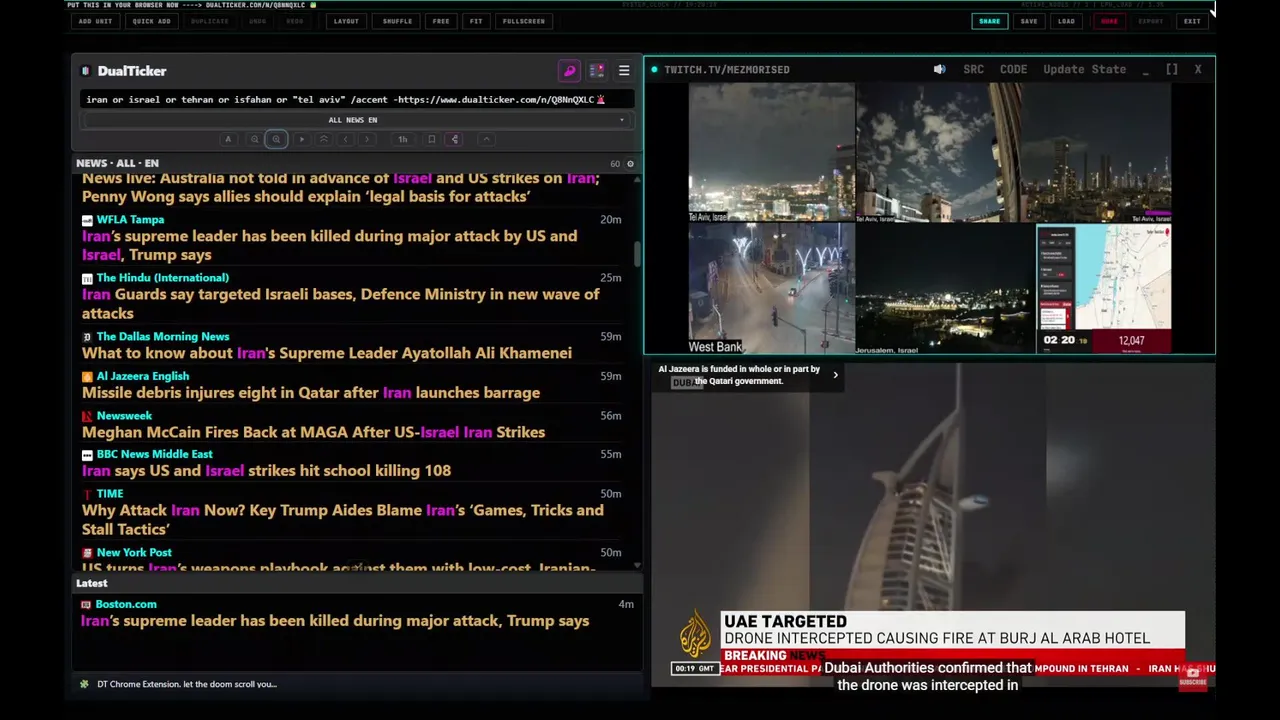
Task: Open the LAYOUT menu
Action: 346,21
